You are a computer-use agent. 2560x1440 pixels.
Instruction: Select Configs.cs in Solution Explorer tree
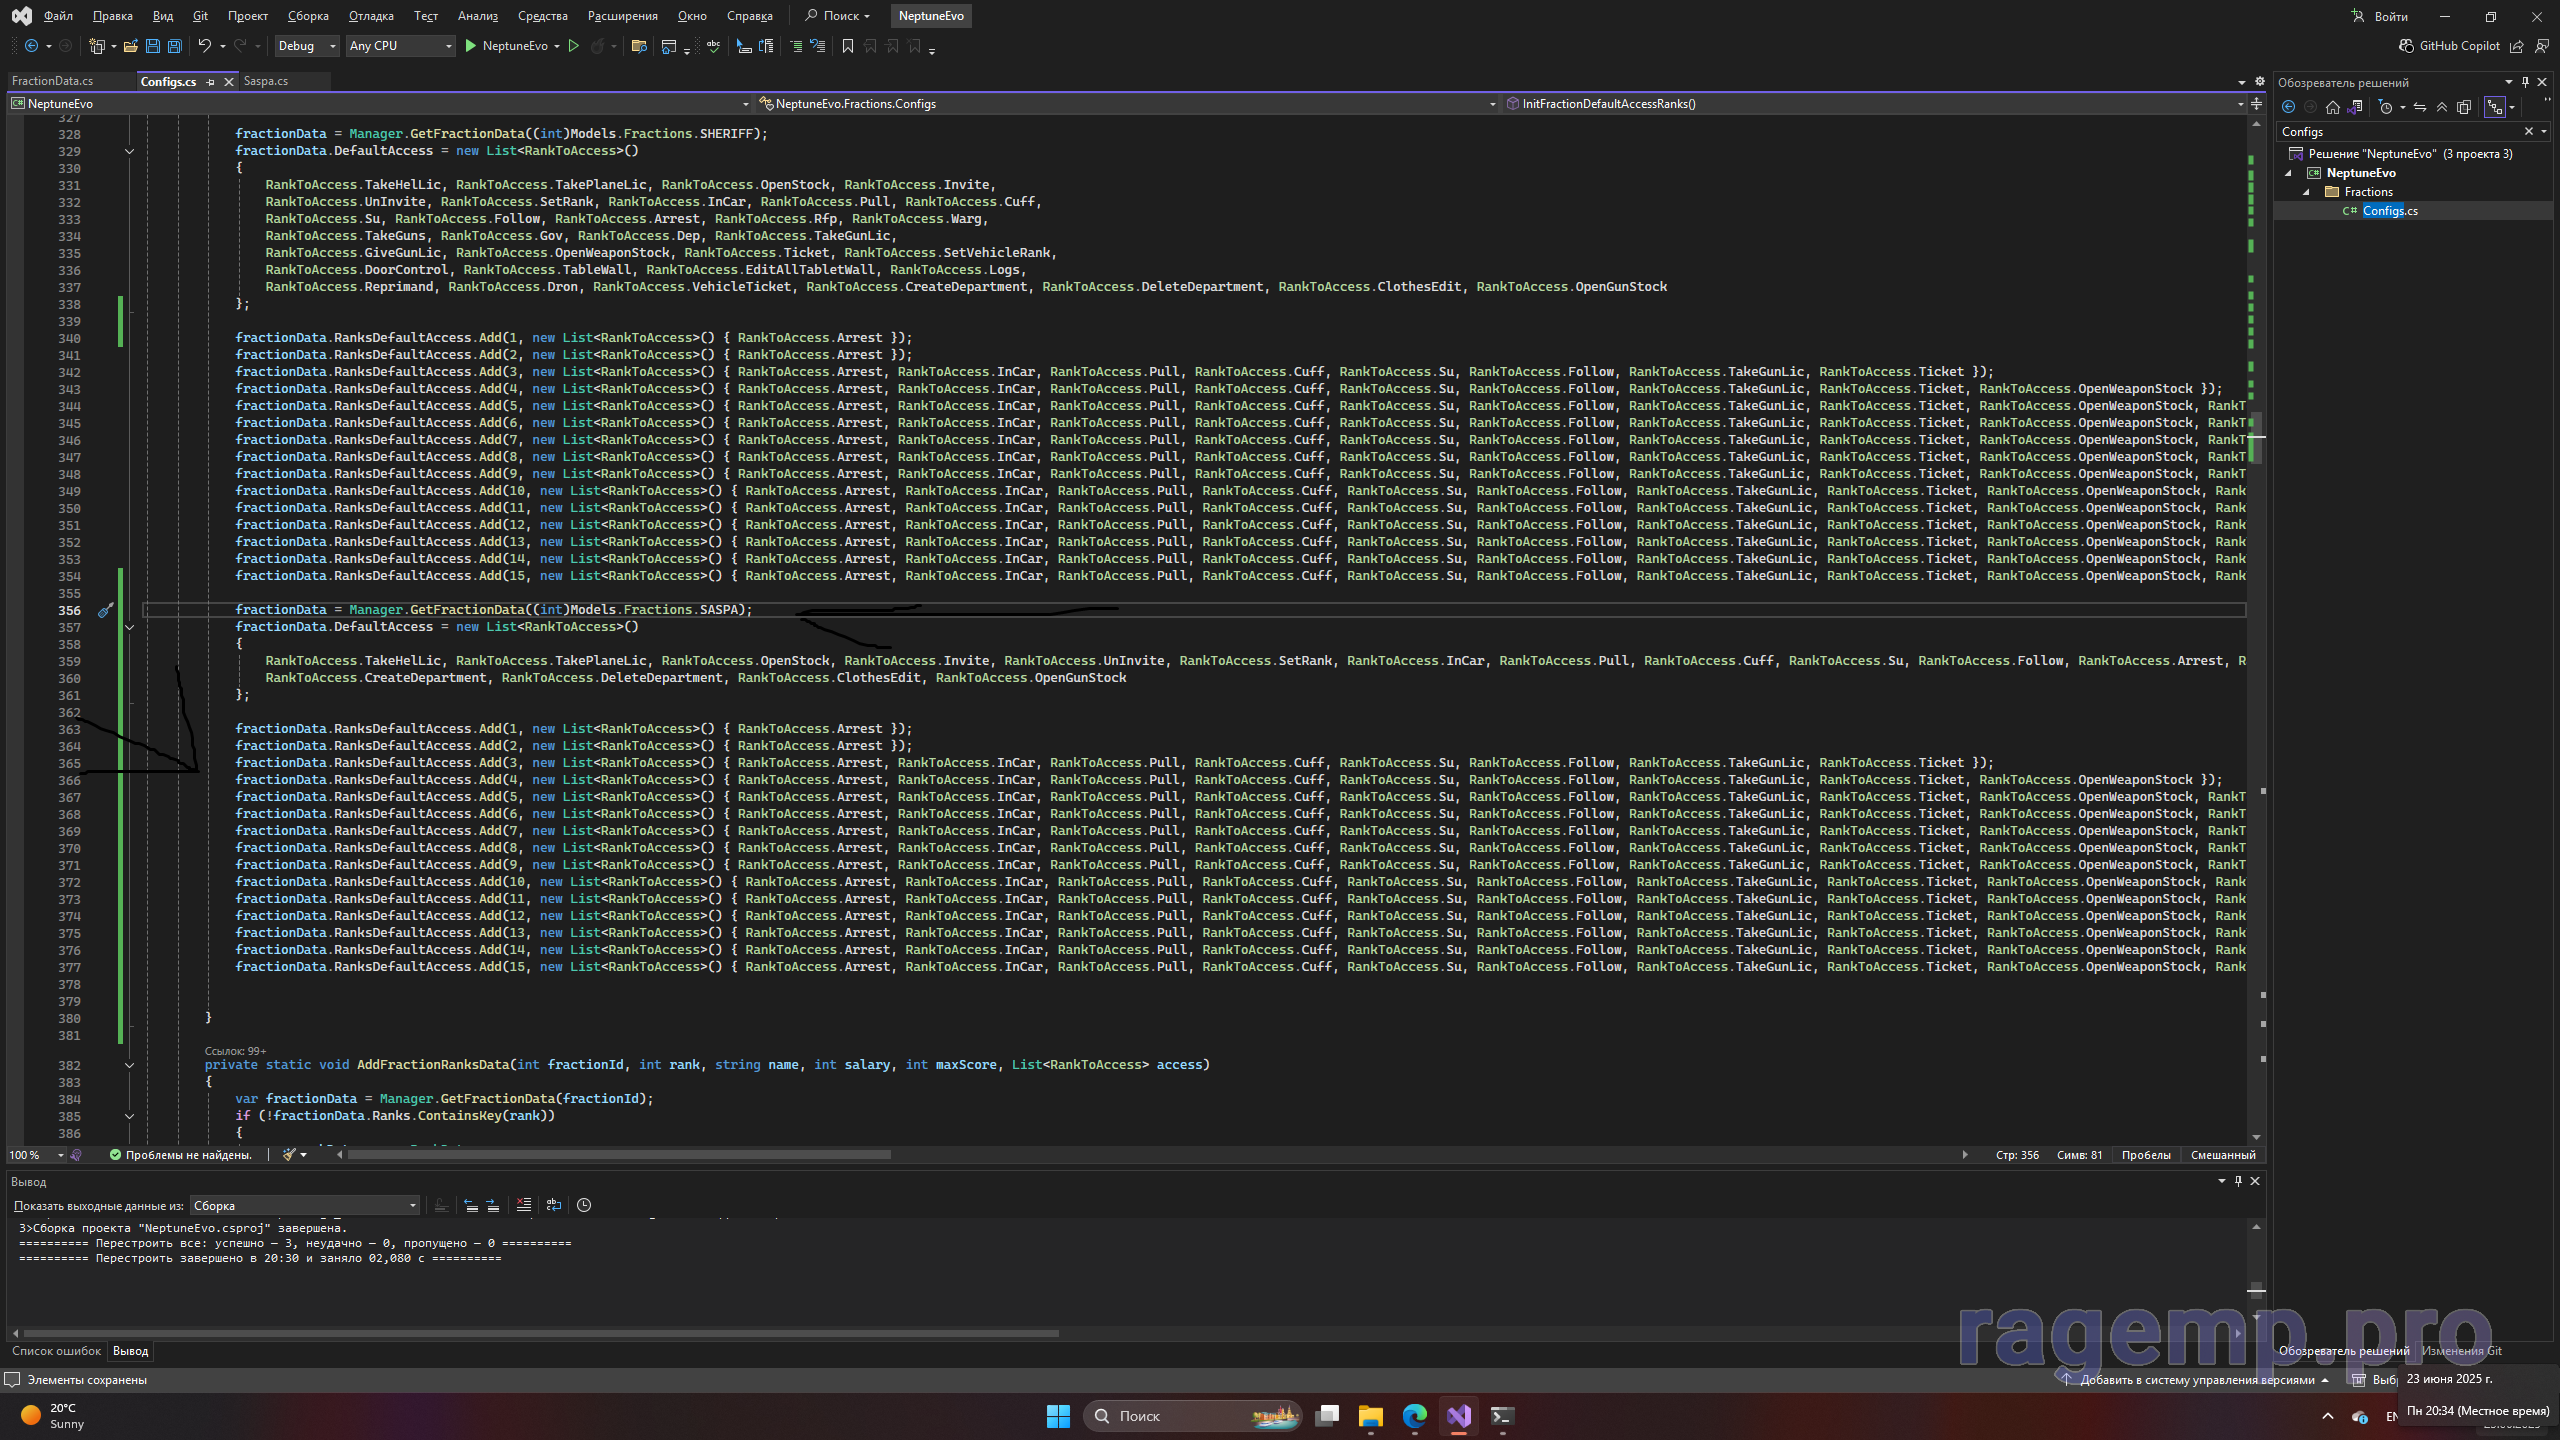2390,211
